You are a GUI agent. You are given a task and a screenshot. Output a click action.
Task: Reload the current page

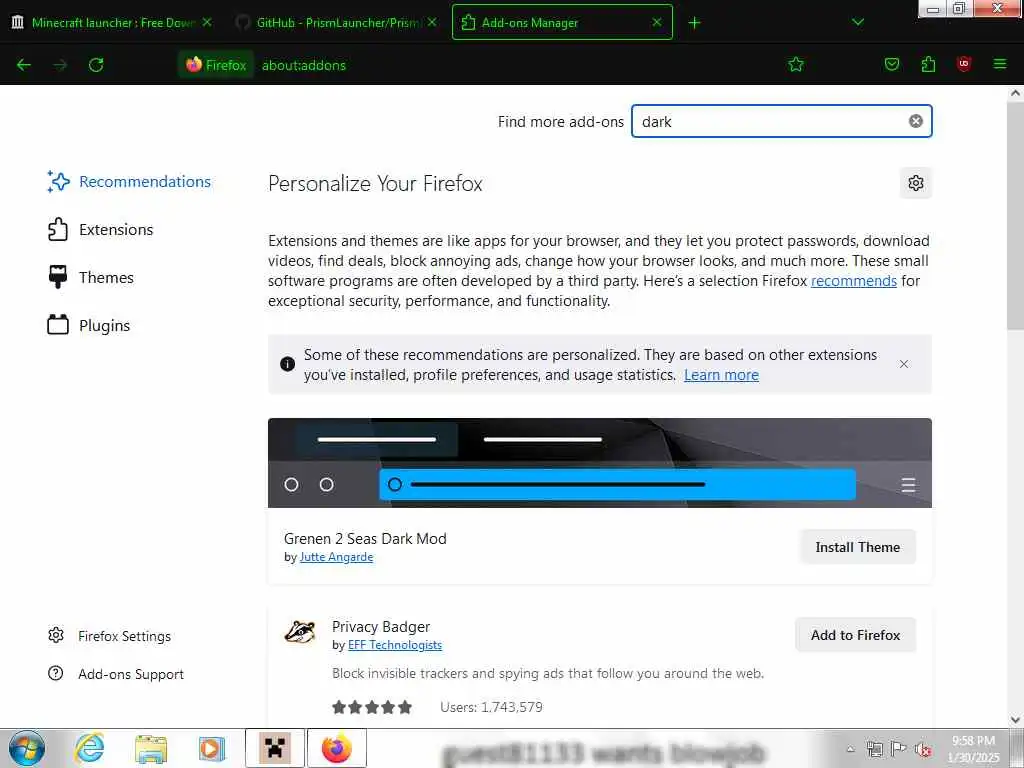tap(96, 65)
